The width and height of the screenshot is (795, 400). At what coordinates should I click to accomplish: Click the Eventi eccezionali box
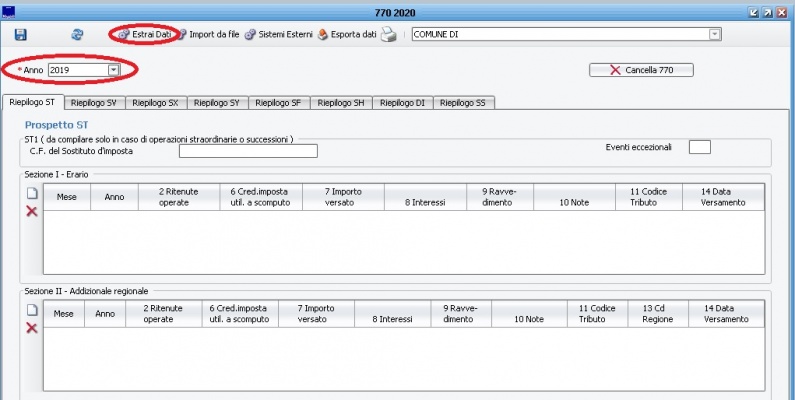tap(699, 147)
